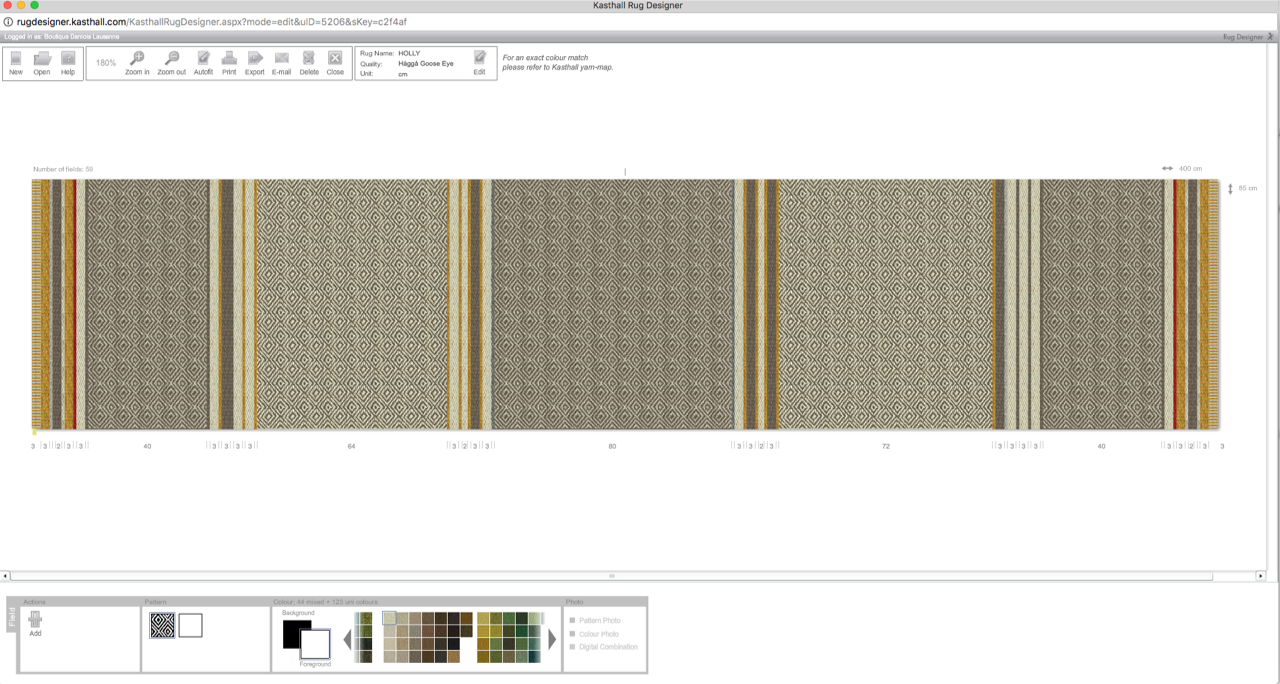Show previous colours with palette left arrow

[348, 638]
